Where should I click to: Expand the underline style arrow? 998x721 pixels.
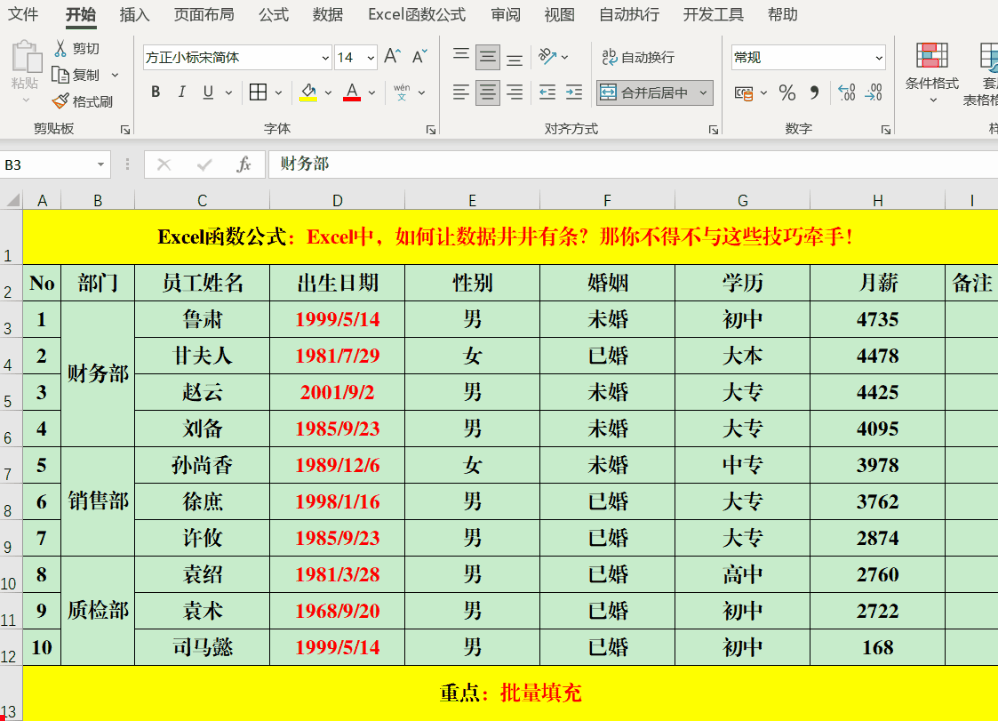point(228,93)
